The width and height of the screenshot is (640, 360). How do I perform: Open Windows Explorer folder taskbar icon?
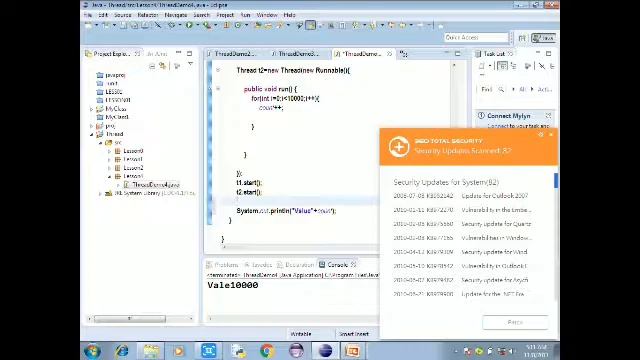[151, 351]
